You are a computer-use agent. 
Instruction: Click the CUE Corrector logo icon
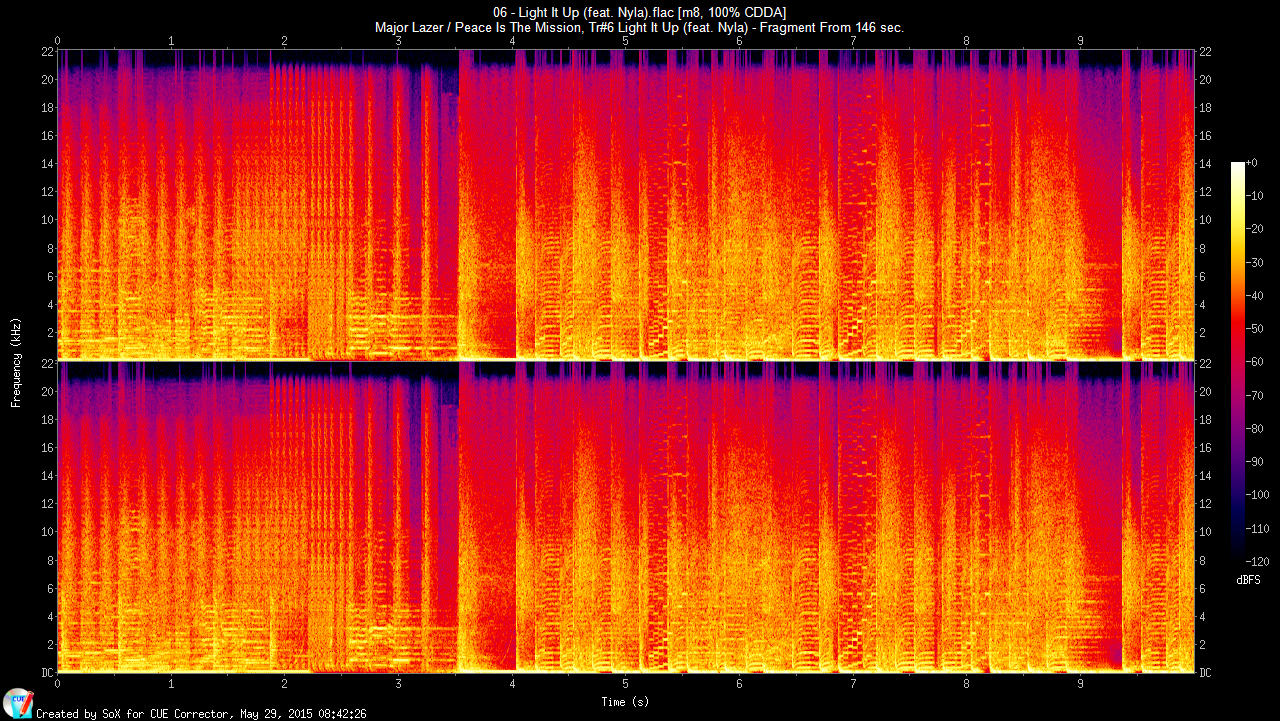(x=17, y=703)
